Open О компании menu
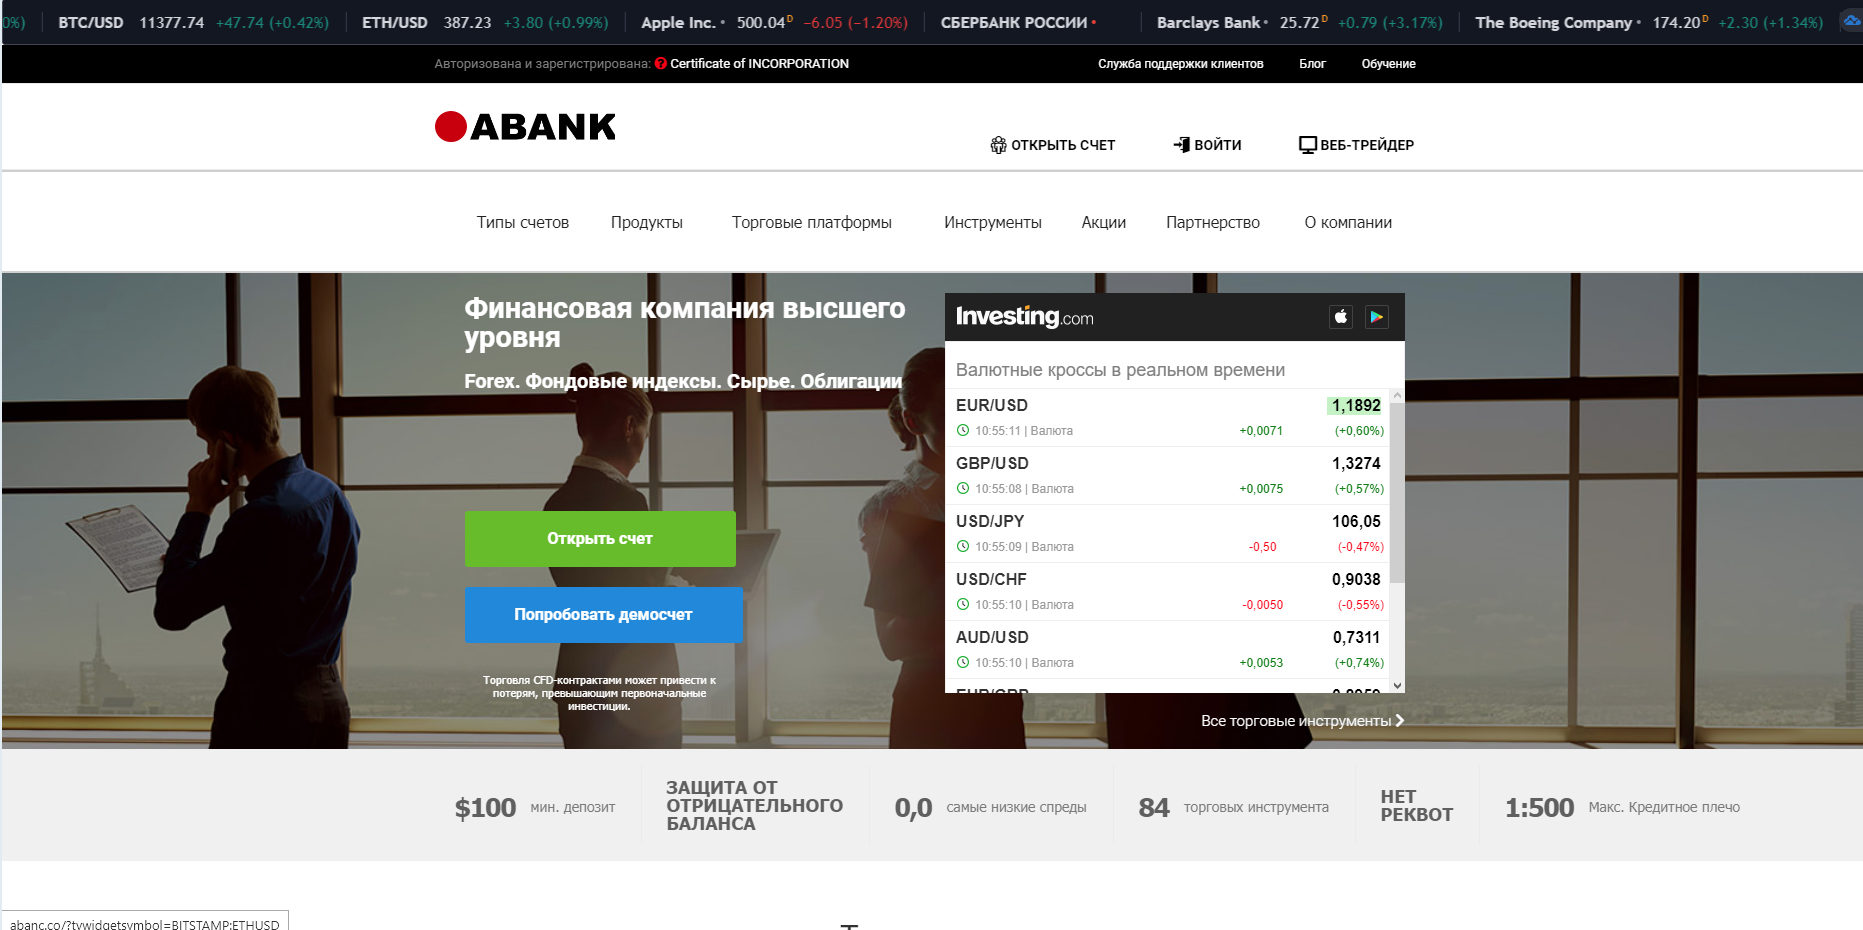 (x=1347, y=223)
